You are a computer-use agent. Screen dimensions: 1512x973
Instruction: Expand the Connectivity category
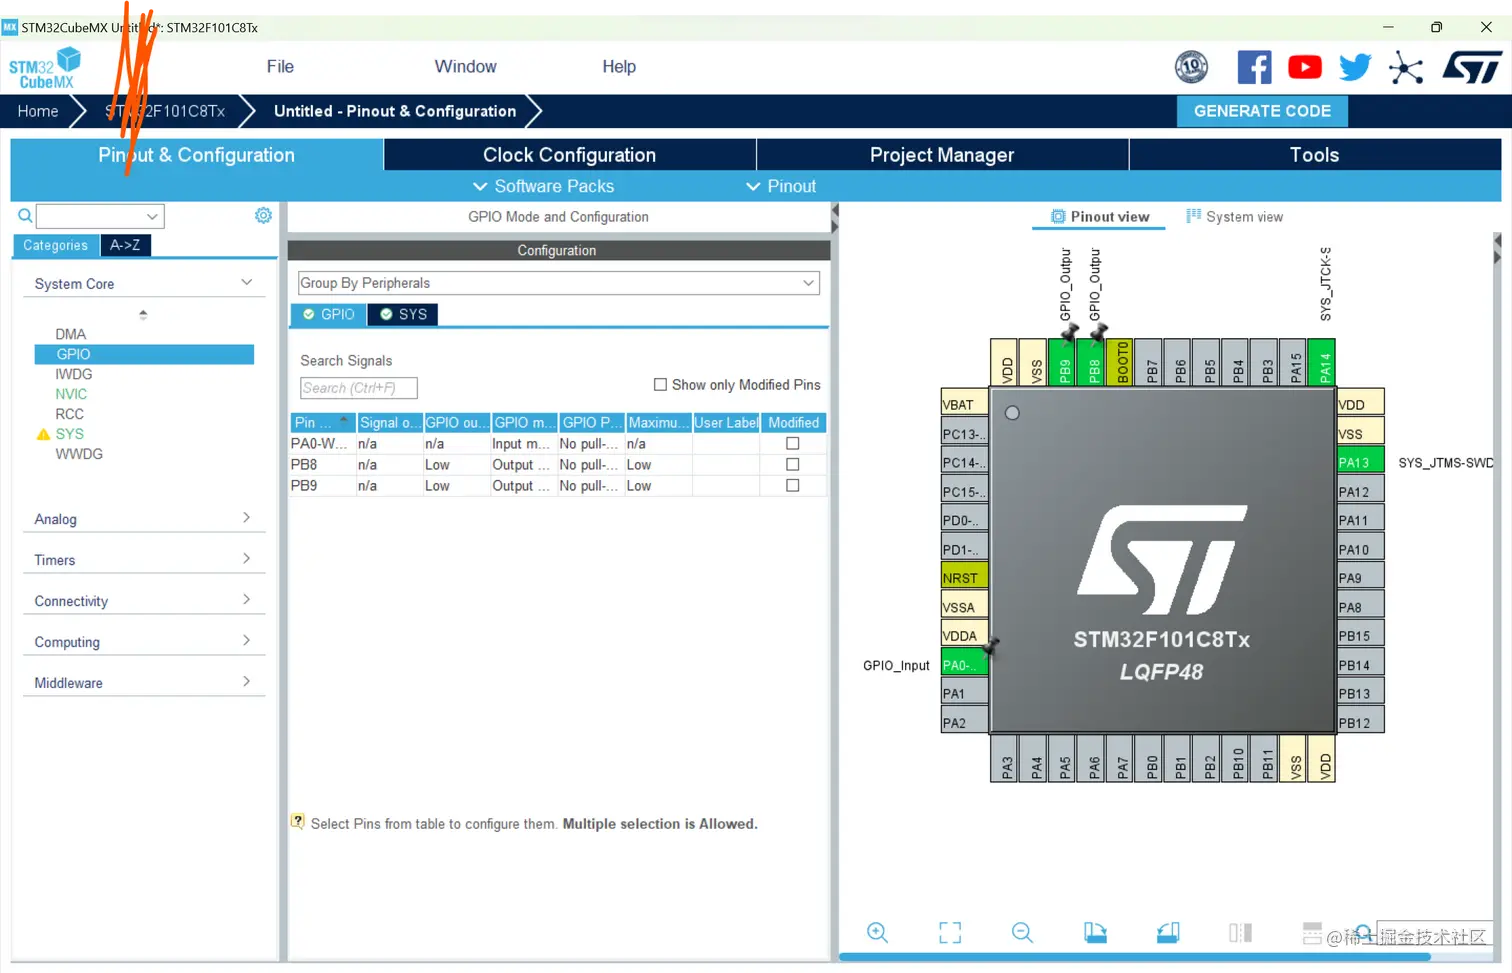click(144, 600)
